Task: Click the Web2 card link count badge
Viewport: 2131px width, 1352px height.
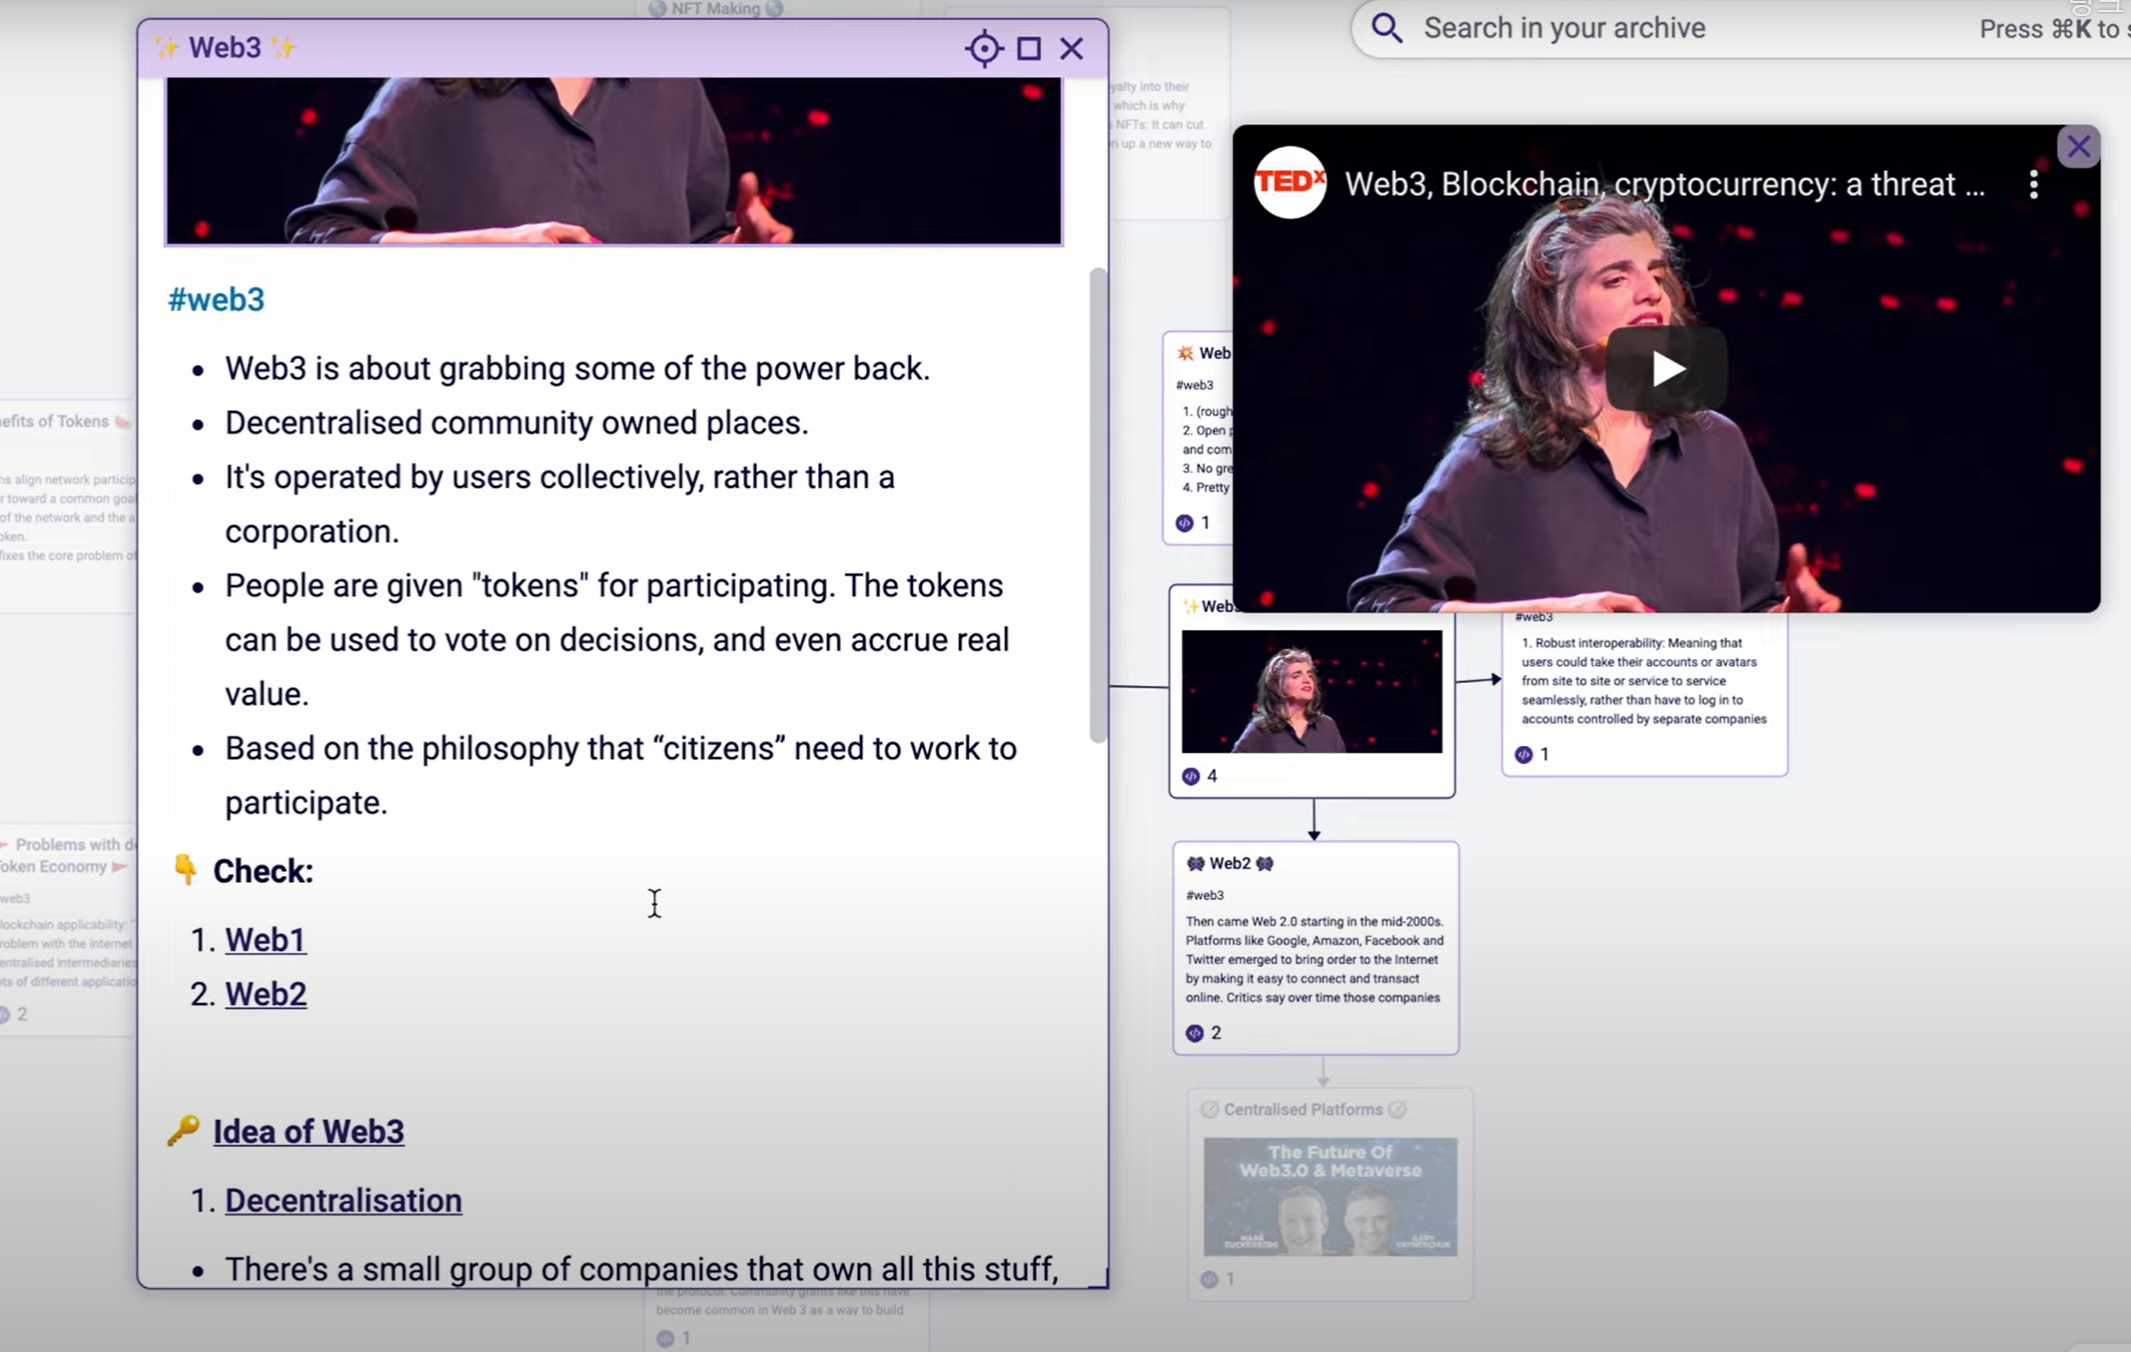Action: click(1203, 1033)
